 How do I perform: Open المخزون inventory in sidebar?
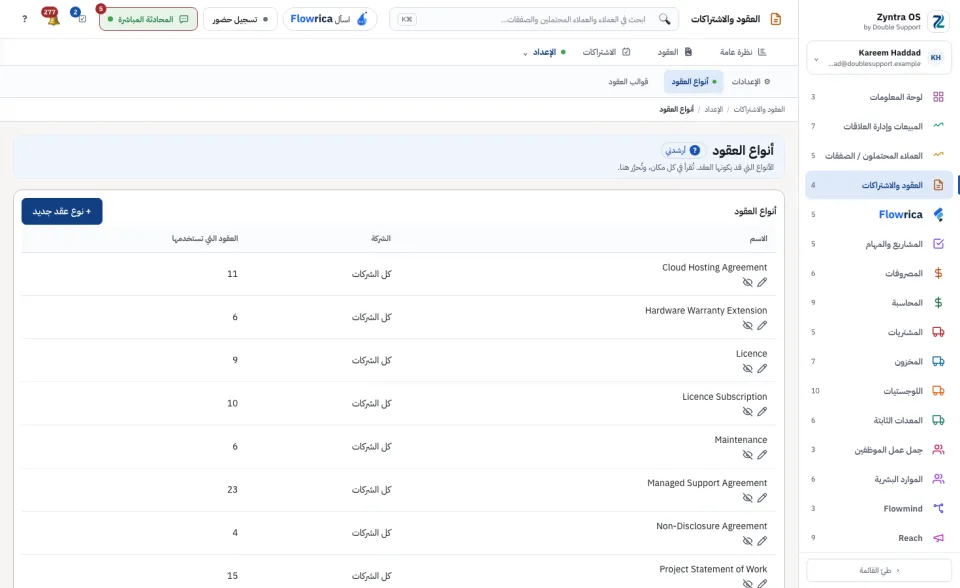[879, 361]
